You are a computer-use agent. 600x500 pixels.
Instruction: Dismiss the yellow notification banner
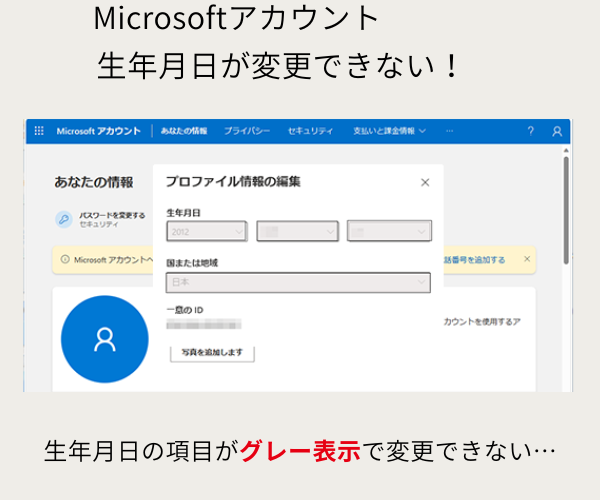[x=527, y=259]
